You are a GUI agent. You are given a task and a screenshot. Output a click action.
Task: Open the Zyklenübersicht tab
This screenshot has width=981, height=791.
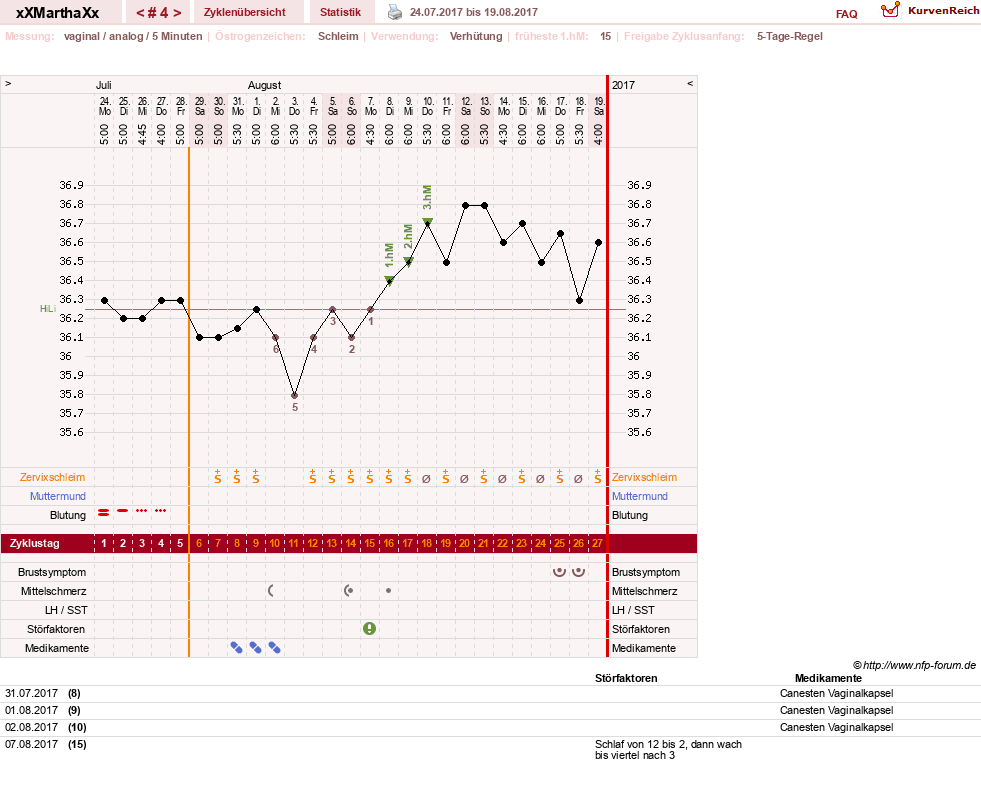point(245,12)
